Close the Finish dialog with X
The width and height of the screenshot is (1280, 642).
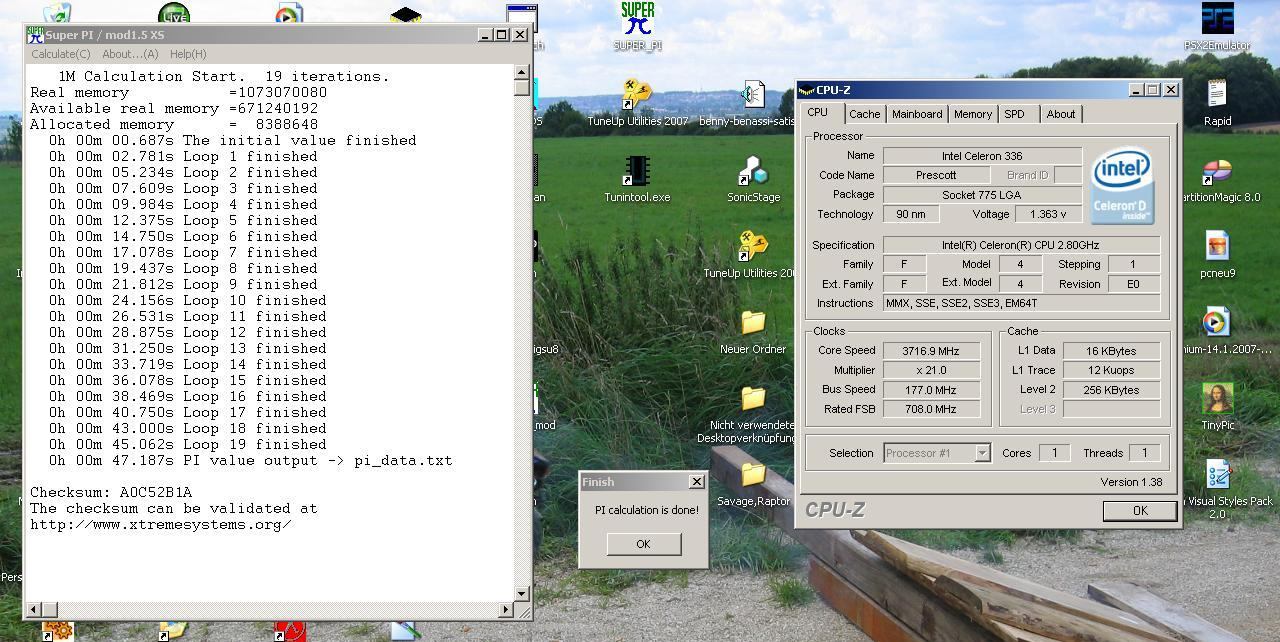[697, 482]
